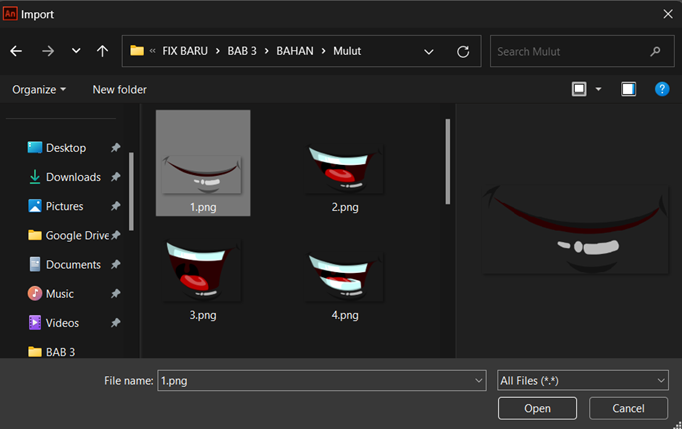This screenshot has width=682, height=429.
Task: Click the search magnifier icon
Action: [x=655, y=52]
